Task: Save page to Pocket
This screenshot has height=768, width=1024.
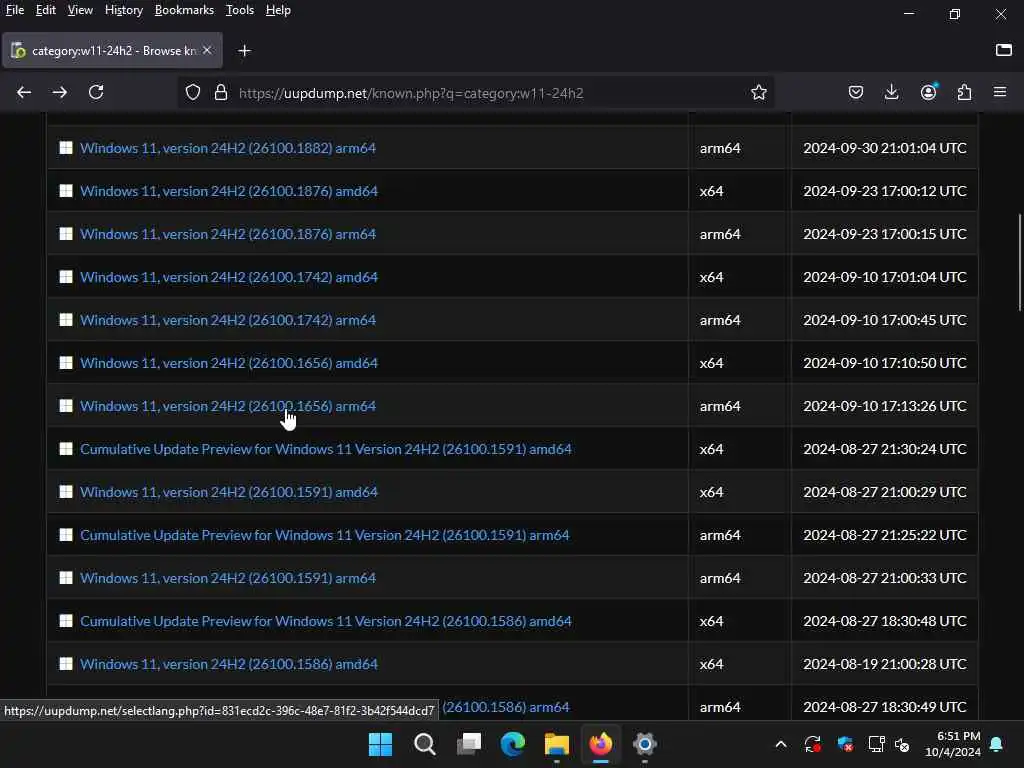Action: pos(856,92)
